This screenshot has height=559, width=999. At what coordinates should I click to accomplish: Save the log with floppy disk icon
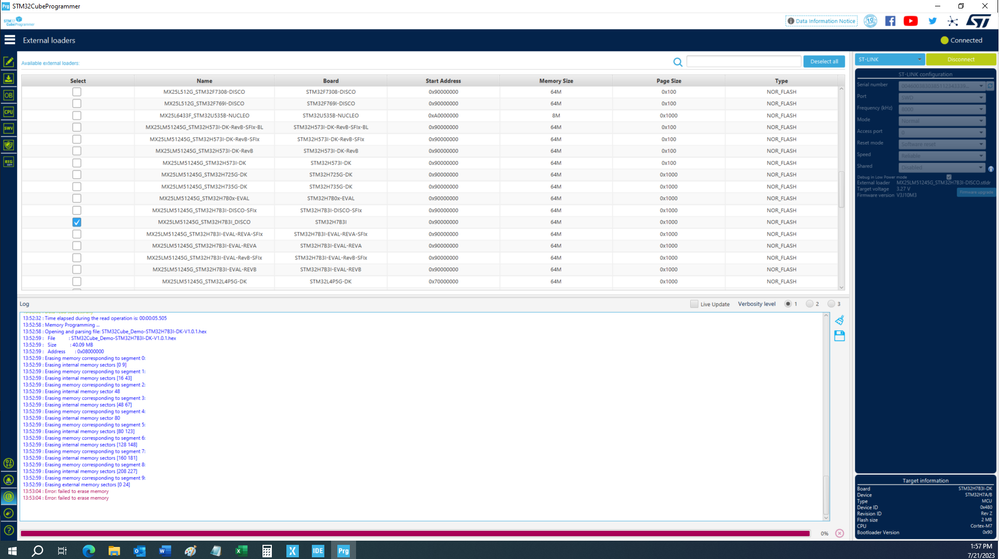click(839, 336)
